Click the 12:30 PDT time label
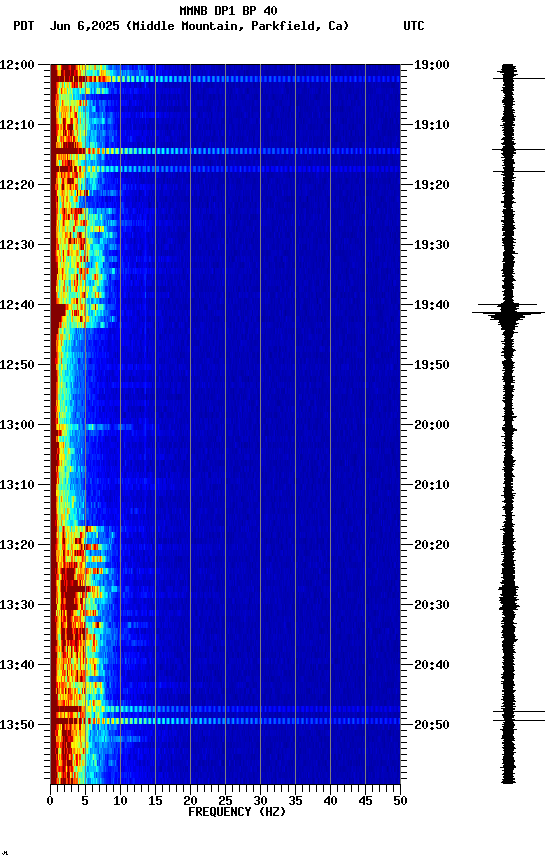 pyautogui.click(x=17, y=245)
